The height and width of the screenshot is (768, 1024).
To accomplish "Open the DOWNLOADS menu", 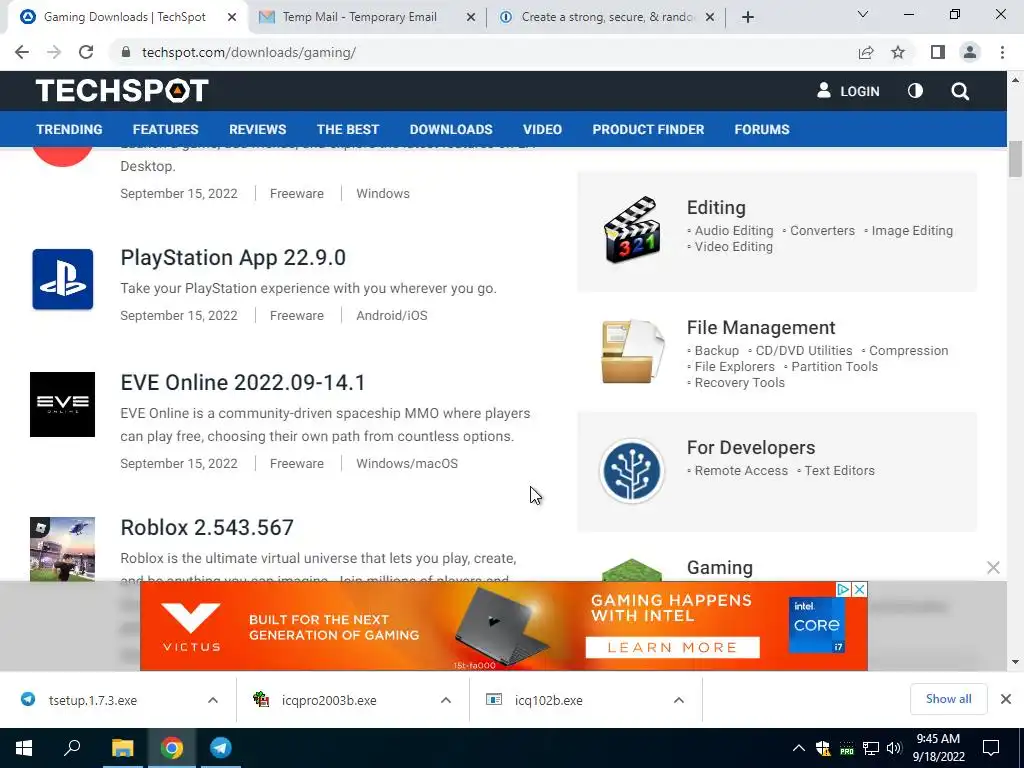I will [x=451, y=129].
